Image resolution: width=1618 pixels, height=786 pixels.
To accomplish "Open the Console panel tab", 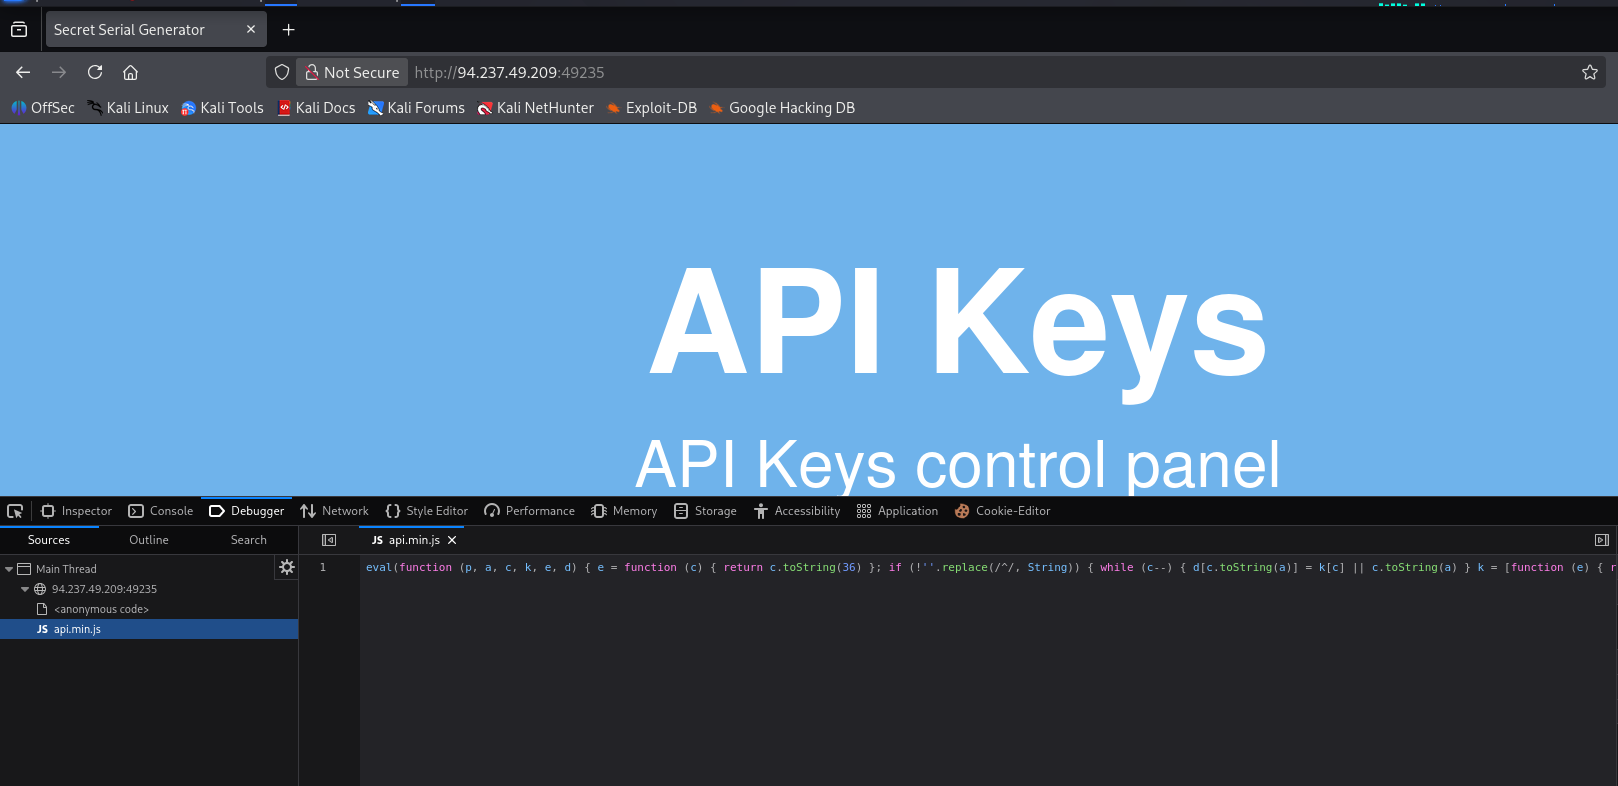I will click(x=161, y=511).
